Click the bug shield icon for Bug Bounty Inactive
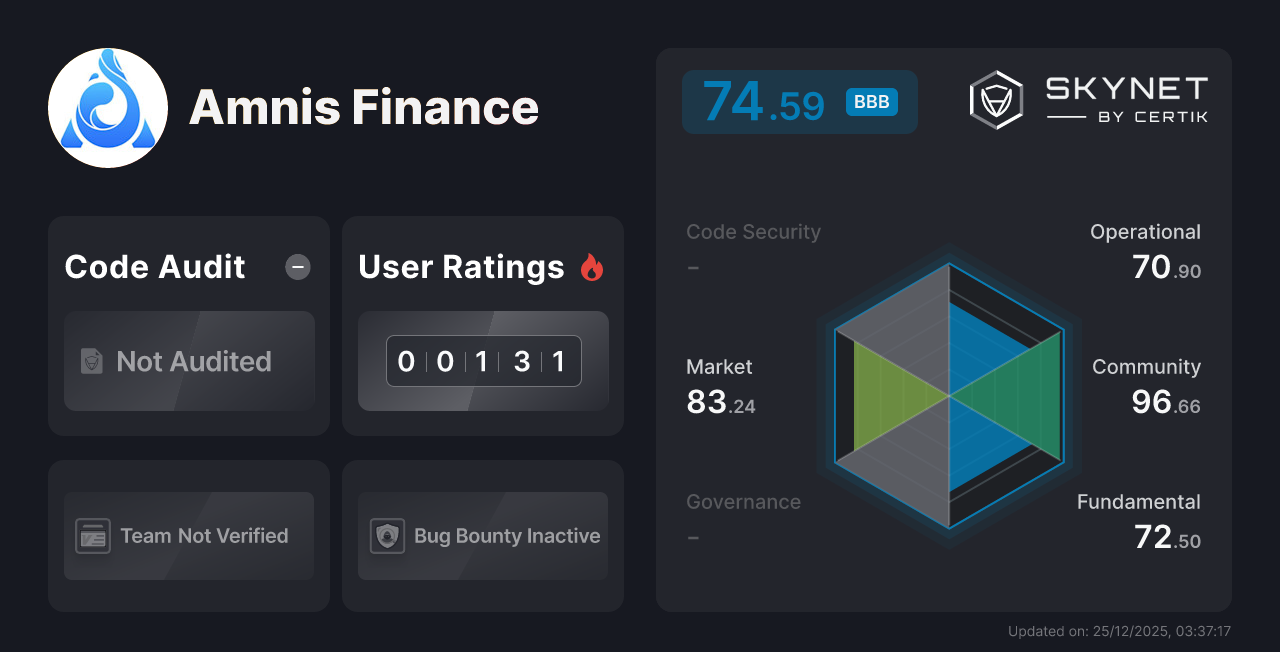 [x=388, y=536]
